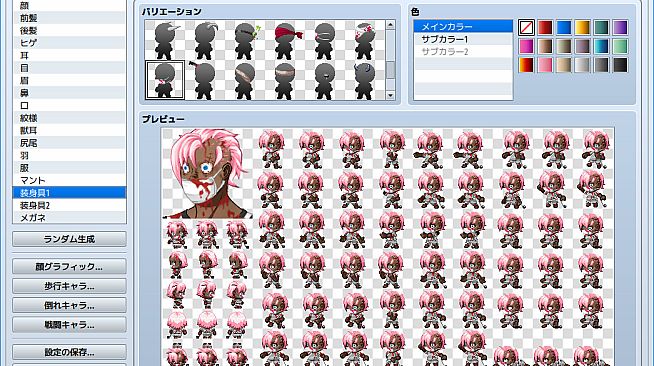
Task: Pick 獣耳 from the parts list
Action: (69, 130)
